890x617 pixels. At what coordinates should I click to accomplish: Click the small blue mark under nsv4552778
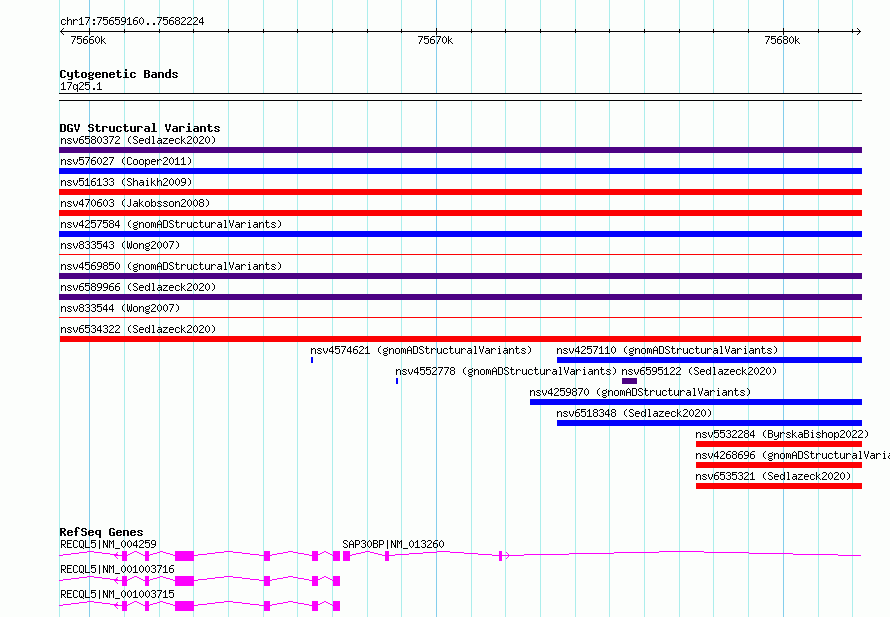tap(397, 381)
